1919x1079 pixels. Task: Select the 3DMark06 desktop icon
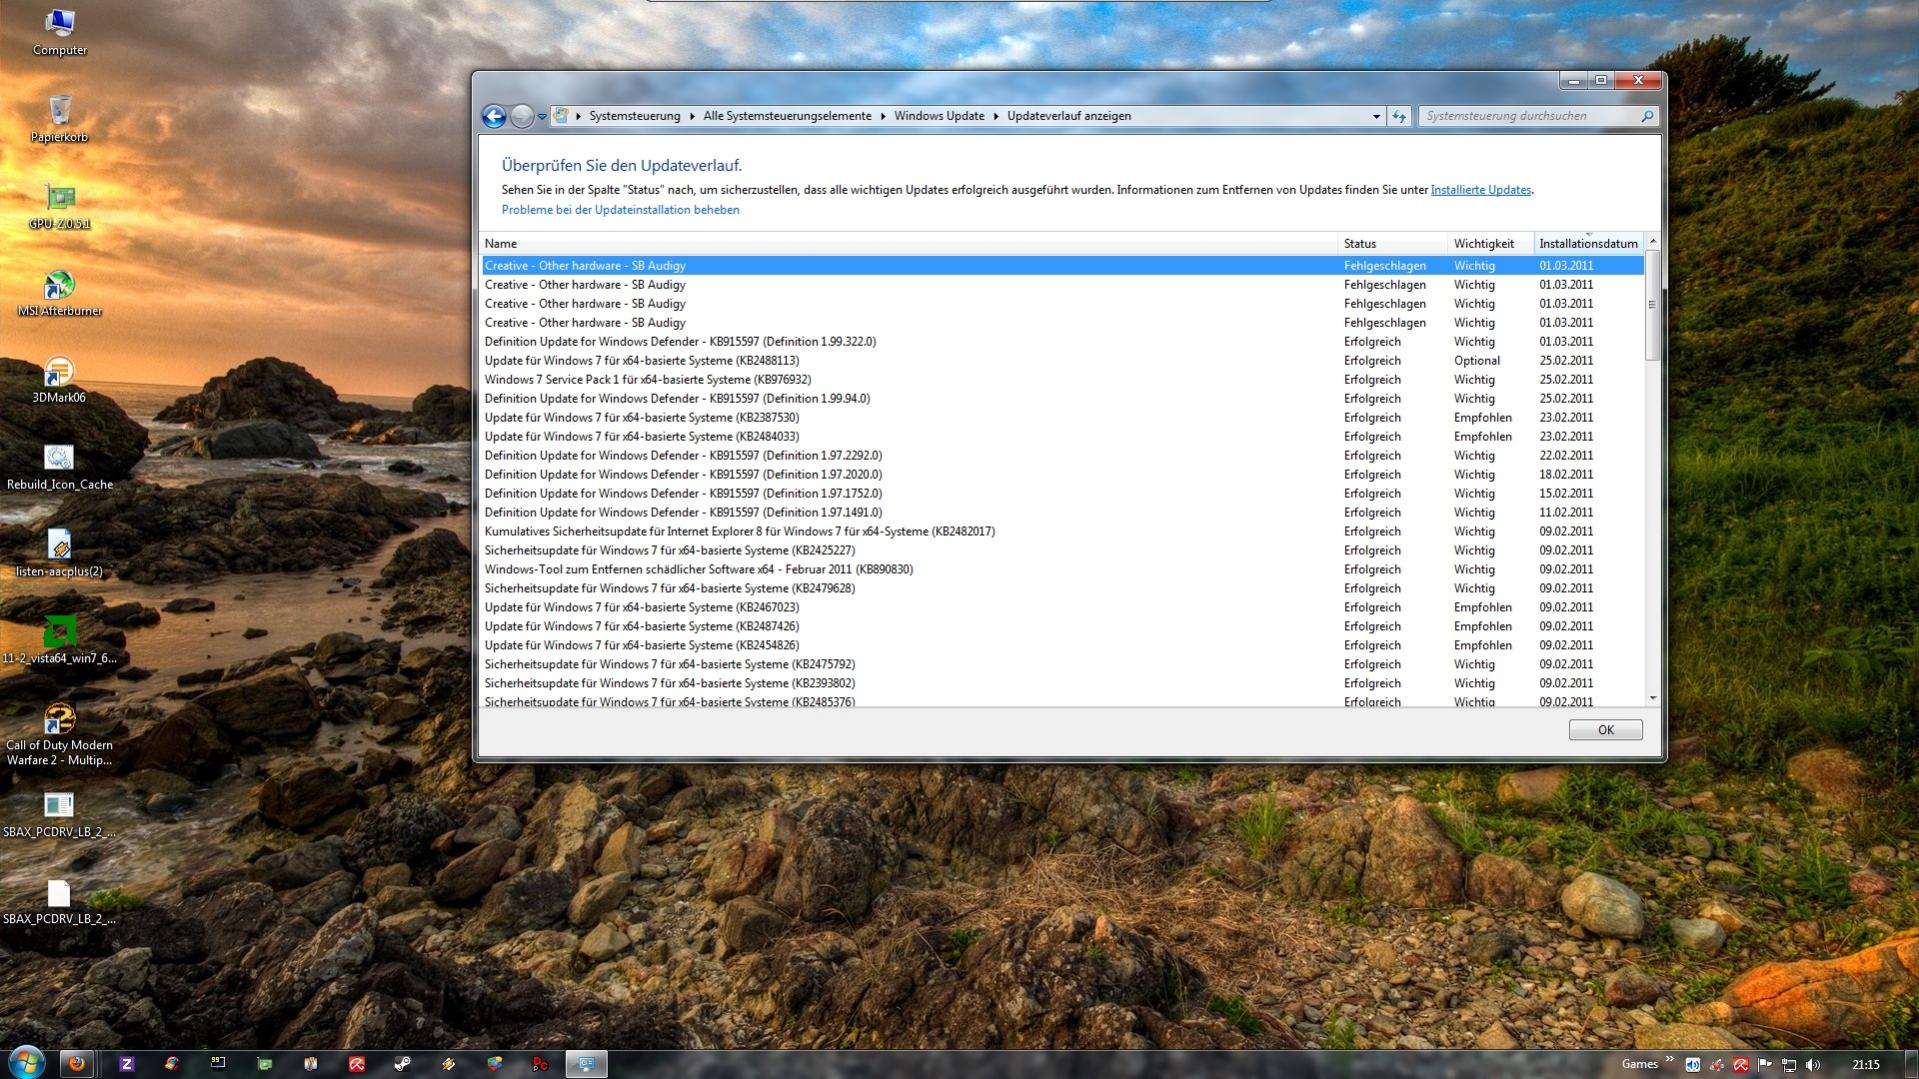coord(60,380)
